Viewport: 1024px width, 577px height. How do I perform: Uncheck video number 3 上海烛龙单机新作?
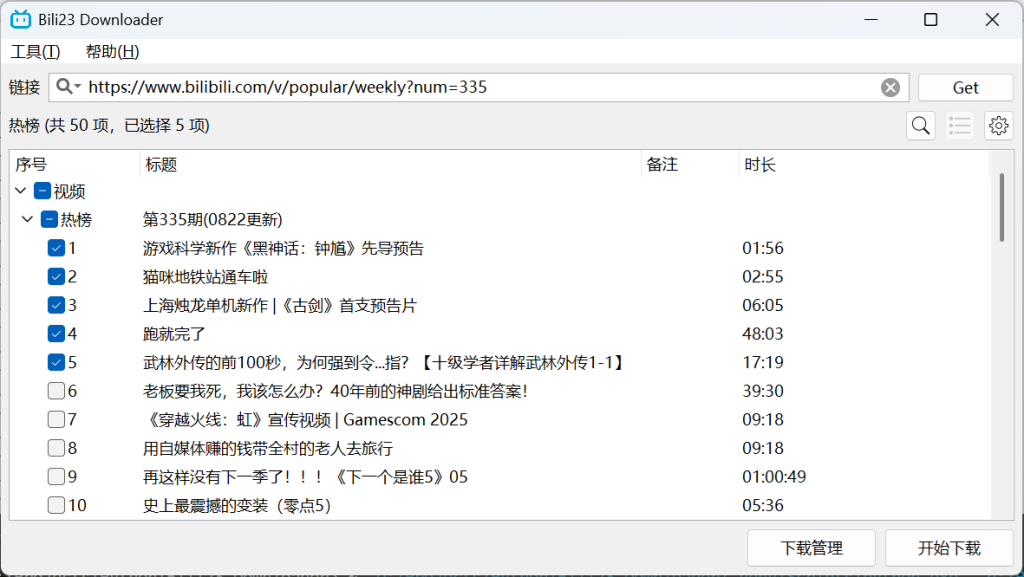pyautogui.click(x=56, y=305)
